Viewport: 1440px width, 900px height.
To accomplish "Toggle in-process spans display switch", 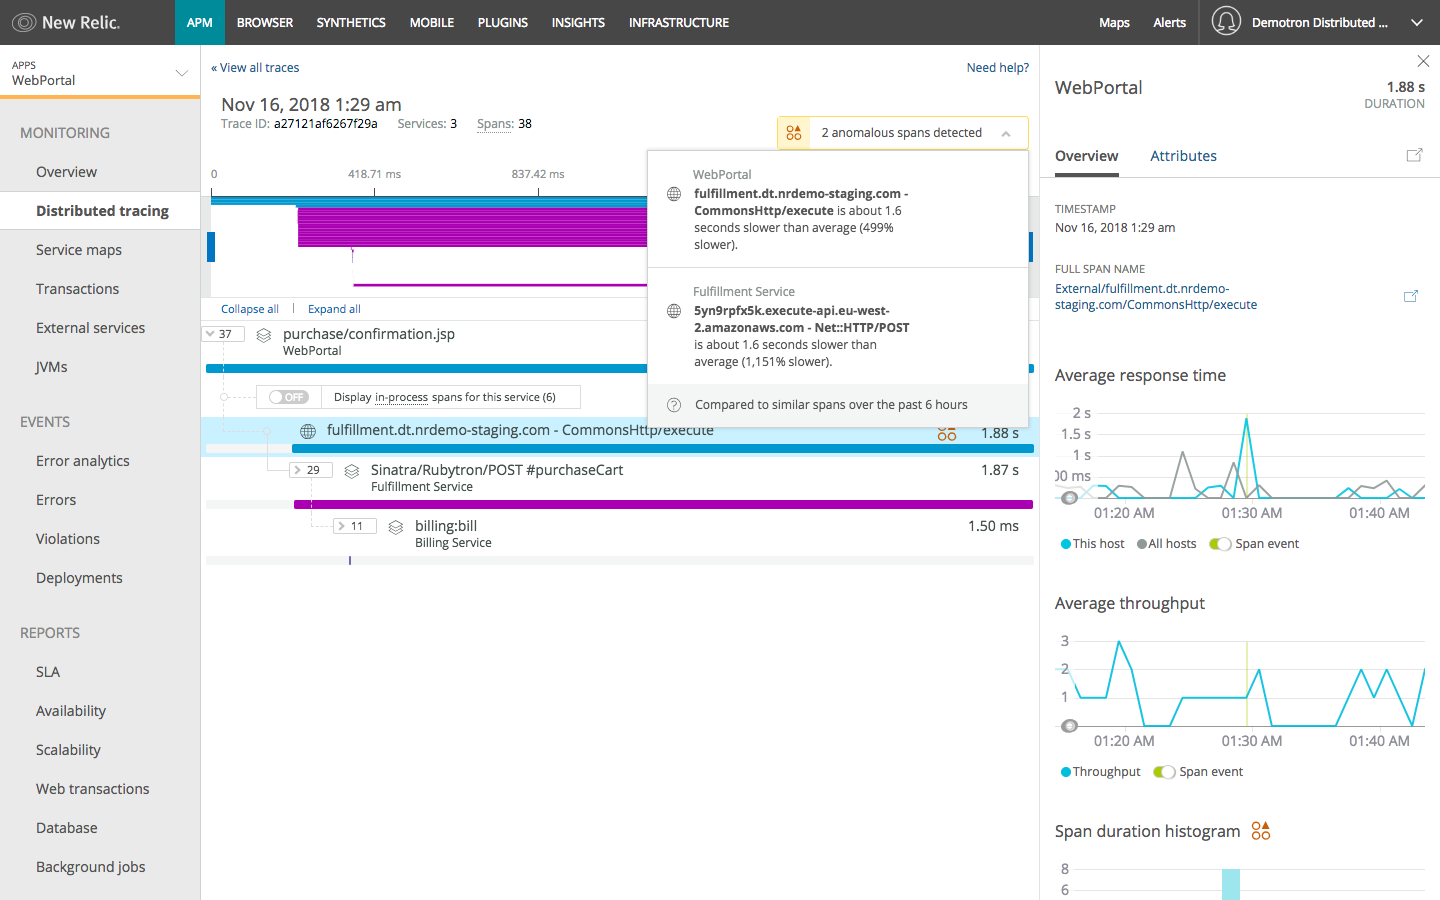I will coord(288,397).
